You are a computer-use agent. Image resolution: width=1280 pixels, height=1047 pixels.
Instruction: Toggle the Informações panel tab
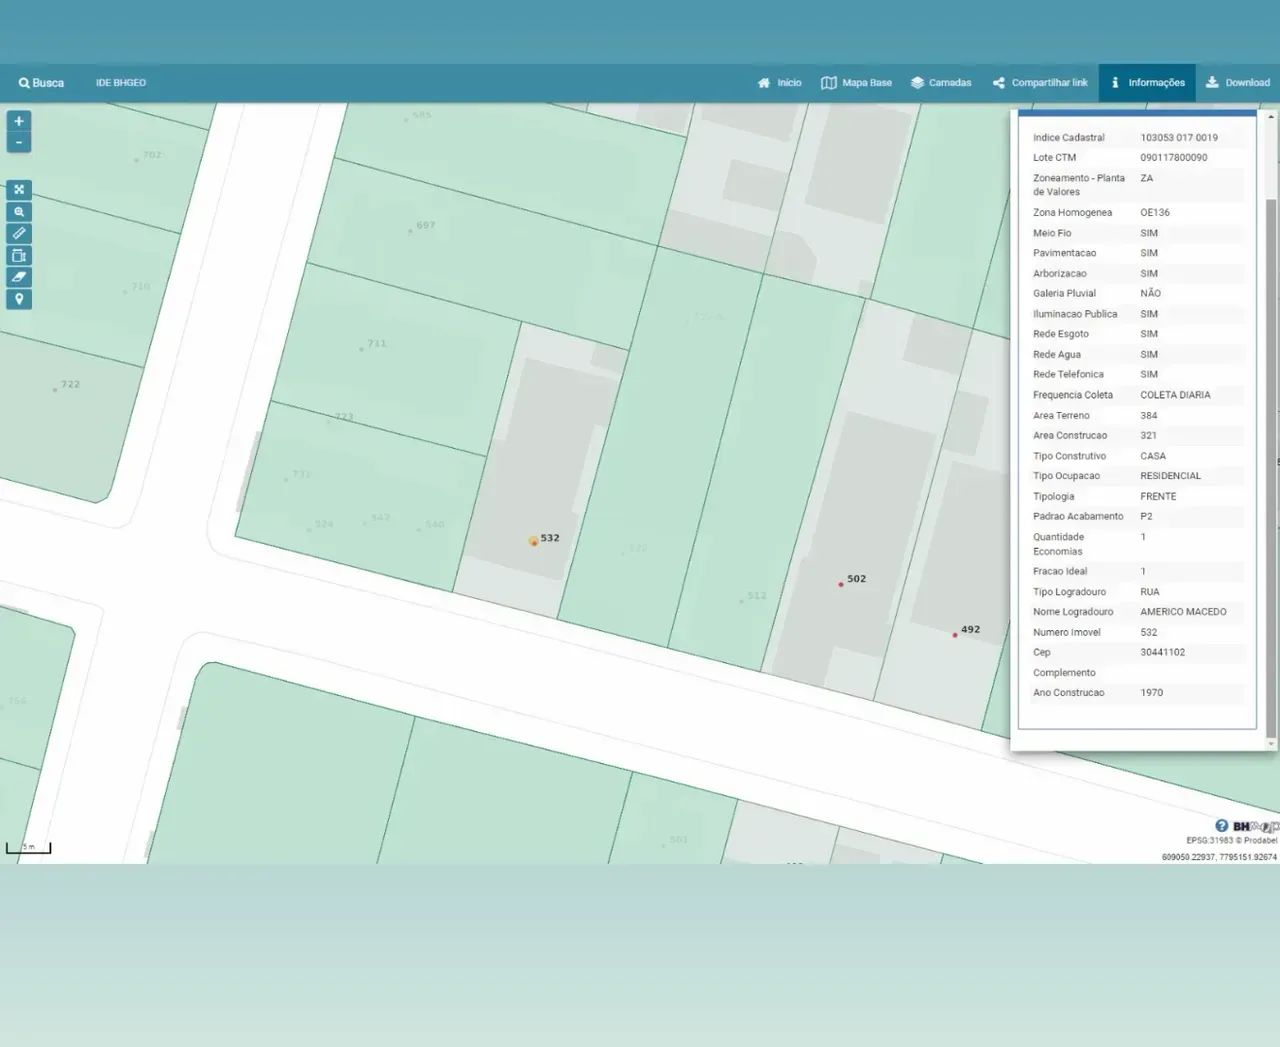1147,83
